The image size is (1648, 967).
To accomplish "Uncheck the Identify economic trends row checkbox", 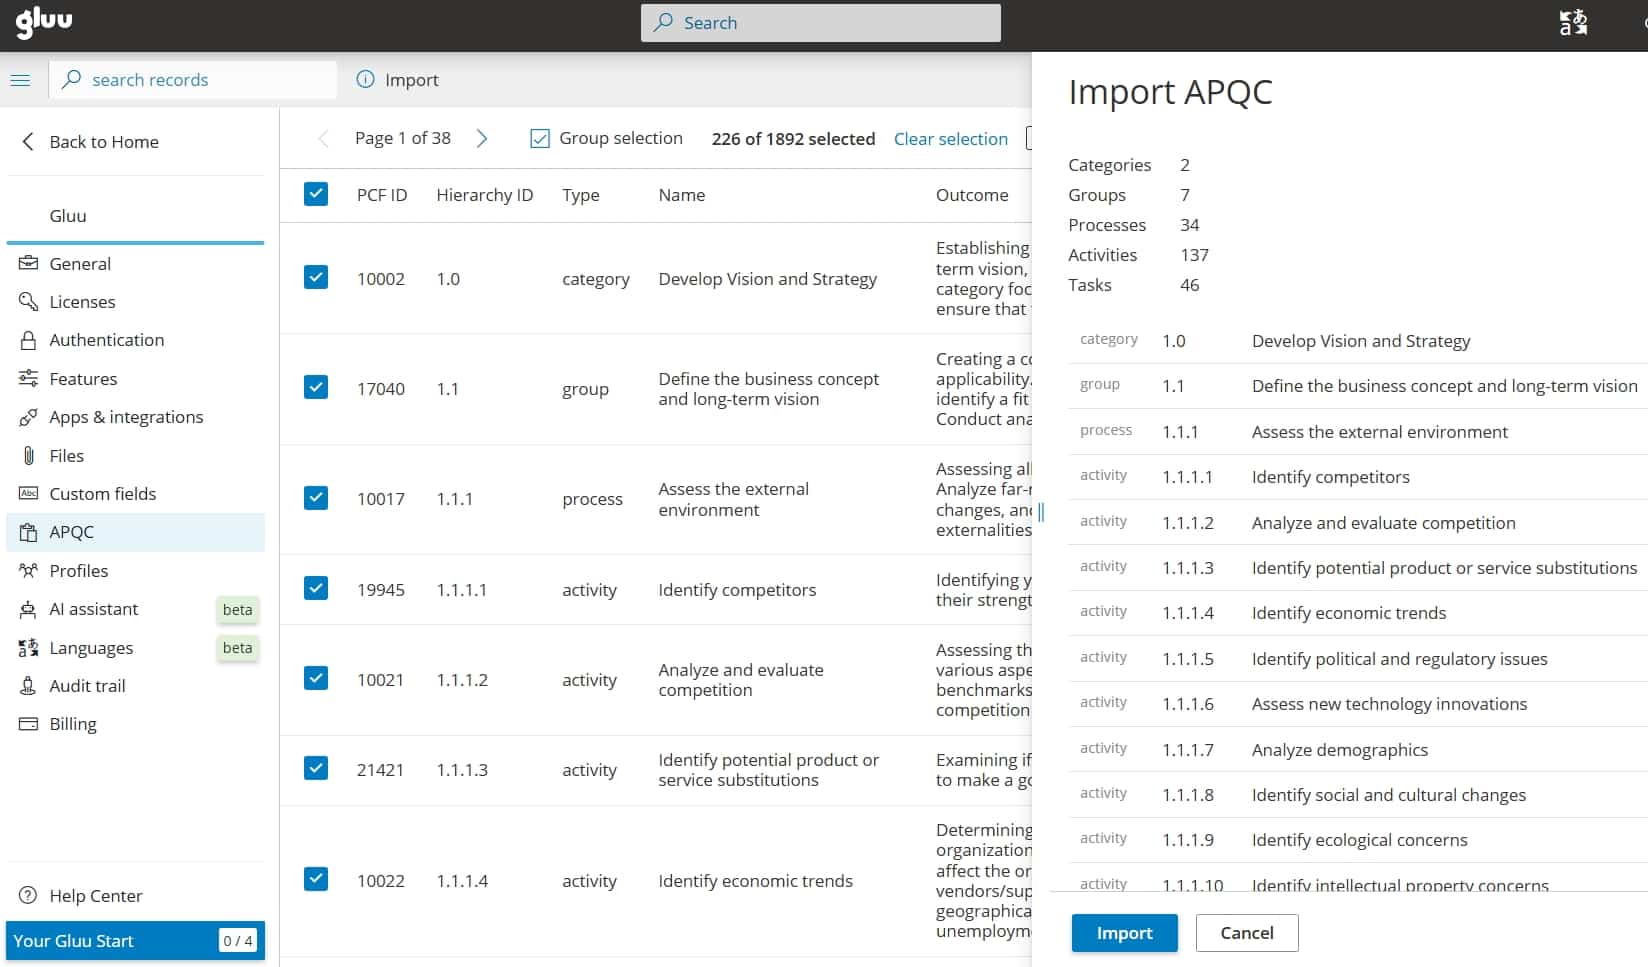I will click(x=316, y=879).
